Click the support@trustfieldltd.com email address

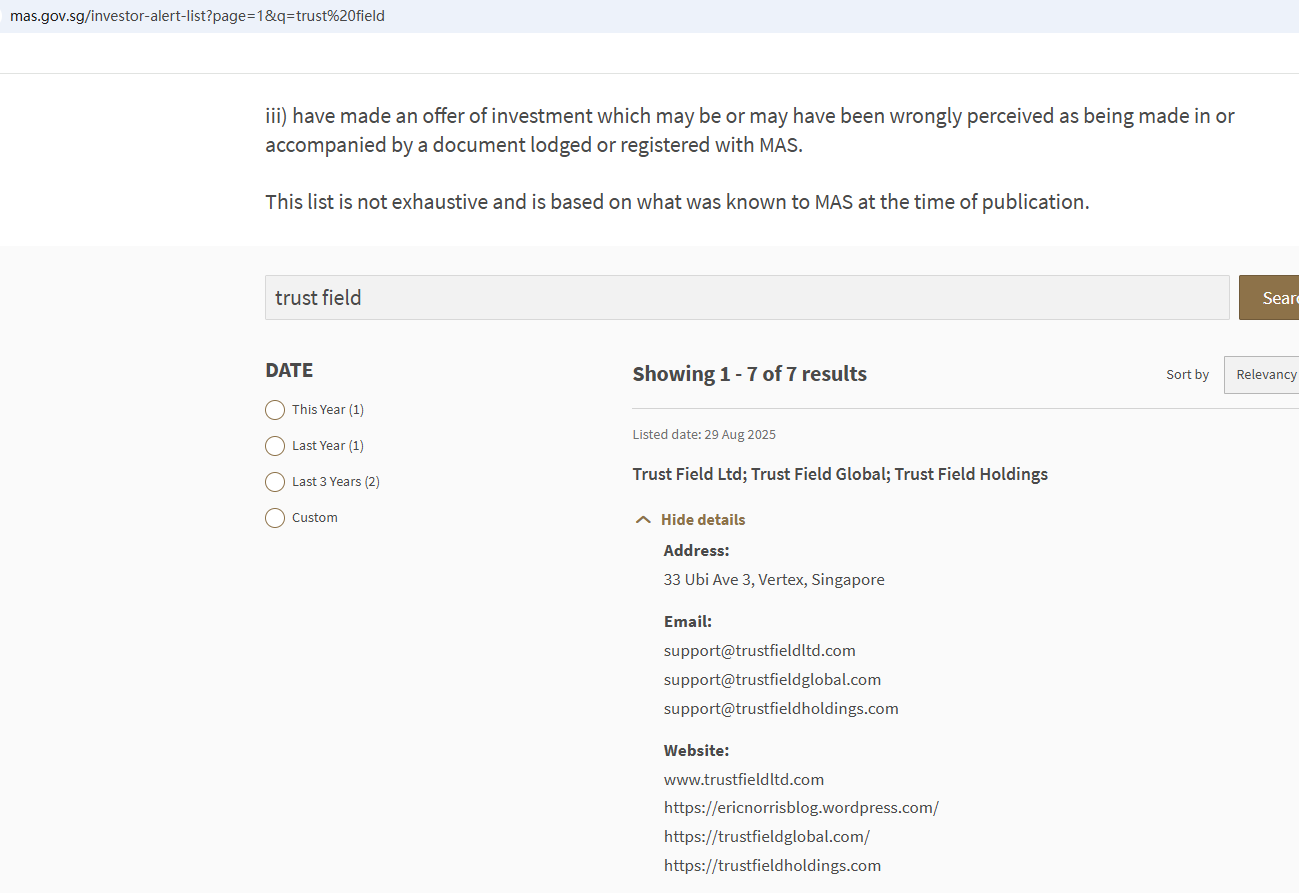(759, 651)
